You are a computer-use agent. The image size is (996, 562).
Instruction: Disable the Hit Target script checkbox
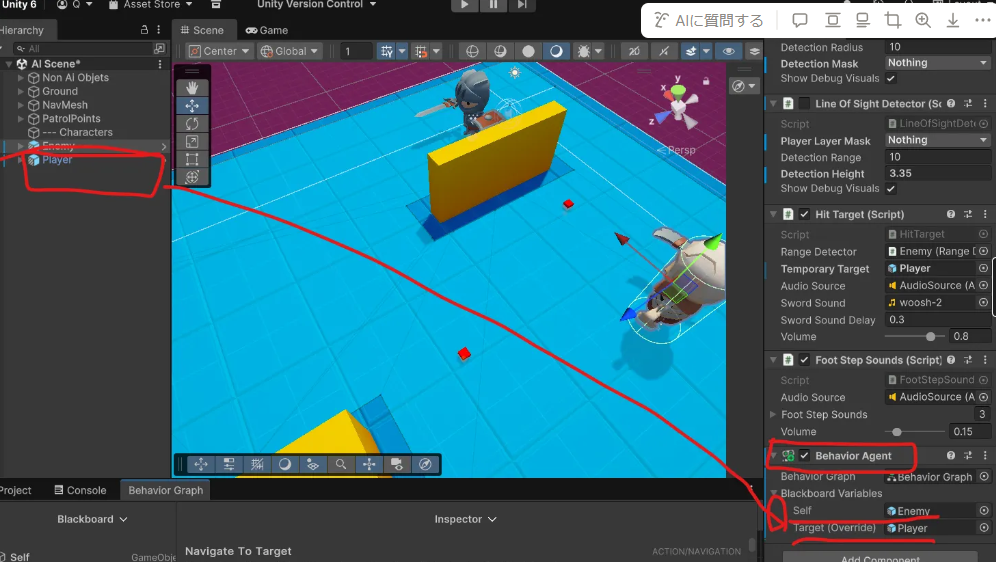point(804,214)
